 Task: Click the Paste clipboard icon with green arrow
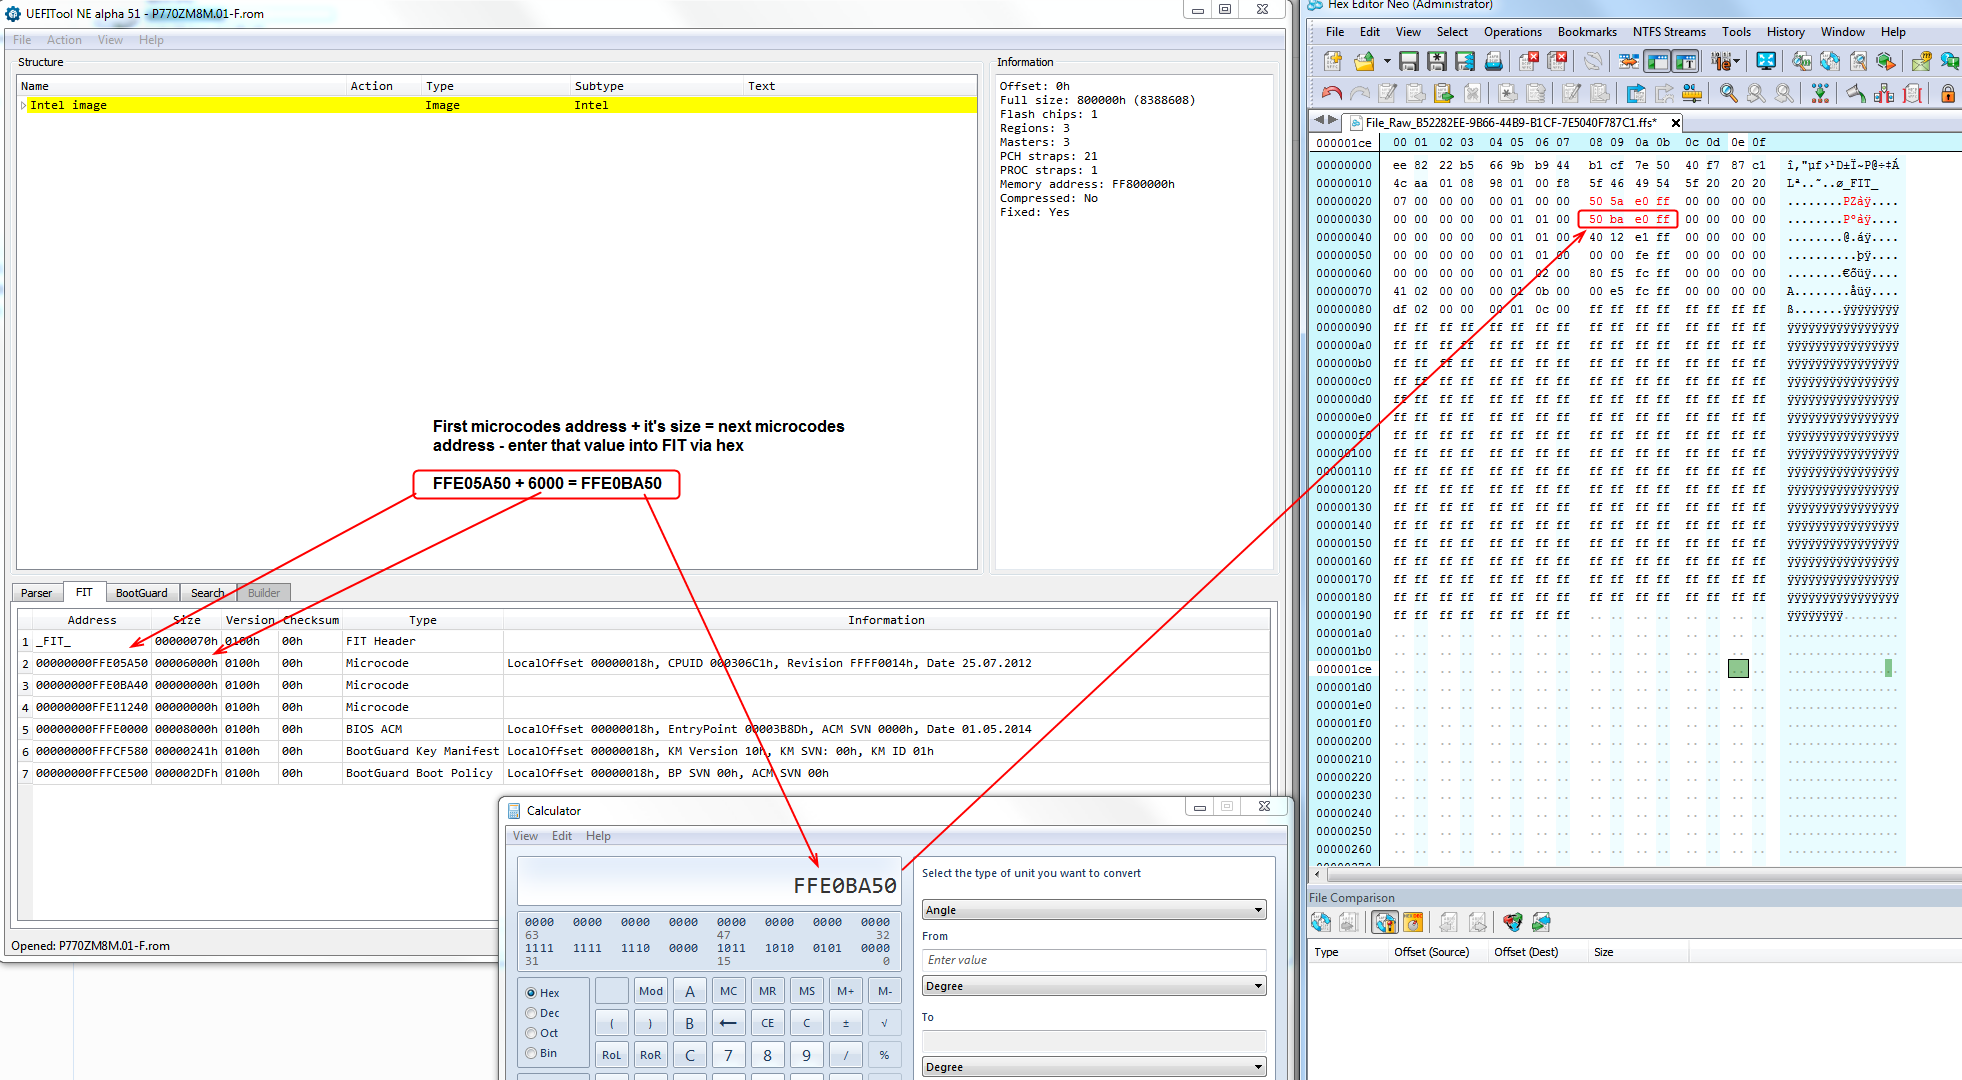1443,93
